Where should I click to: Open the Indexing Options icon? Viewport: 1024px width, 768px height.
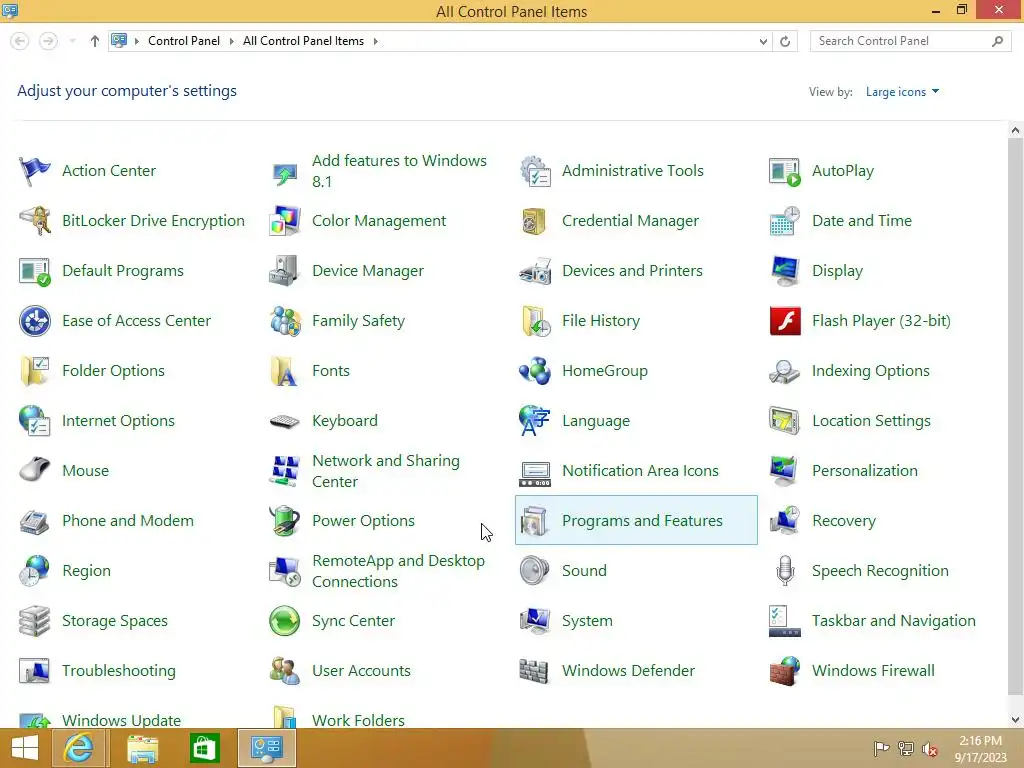click(x=784, y=371)
